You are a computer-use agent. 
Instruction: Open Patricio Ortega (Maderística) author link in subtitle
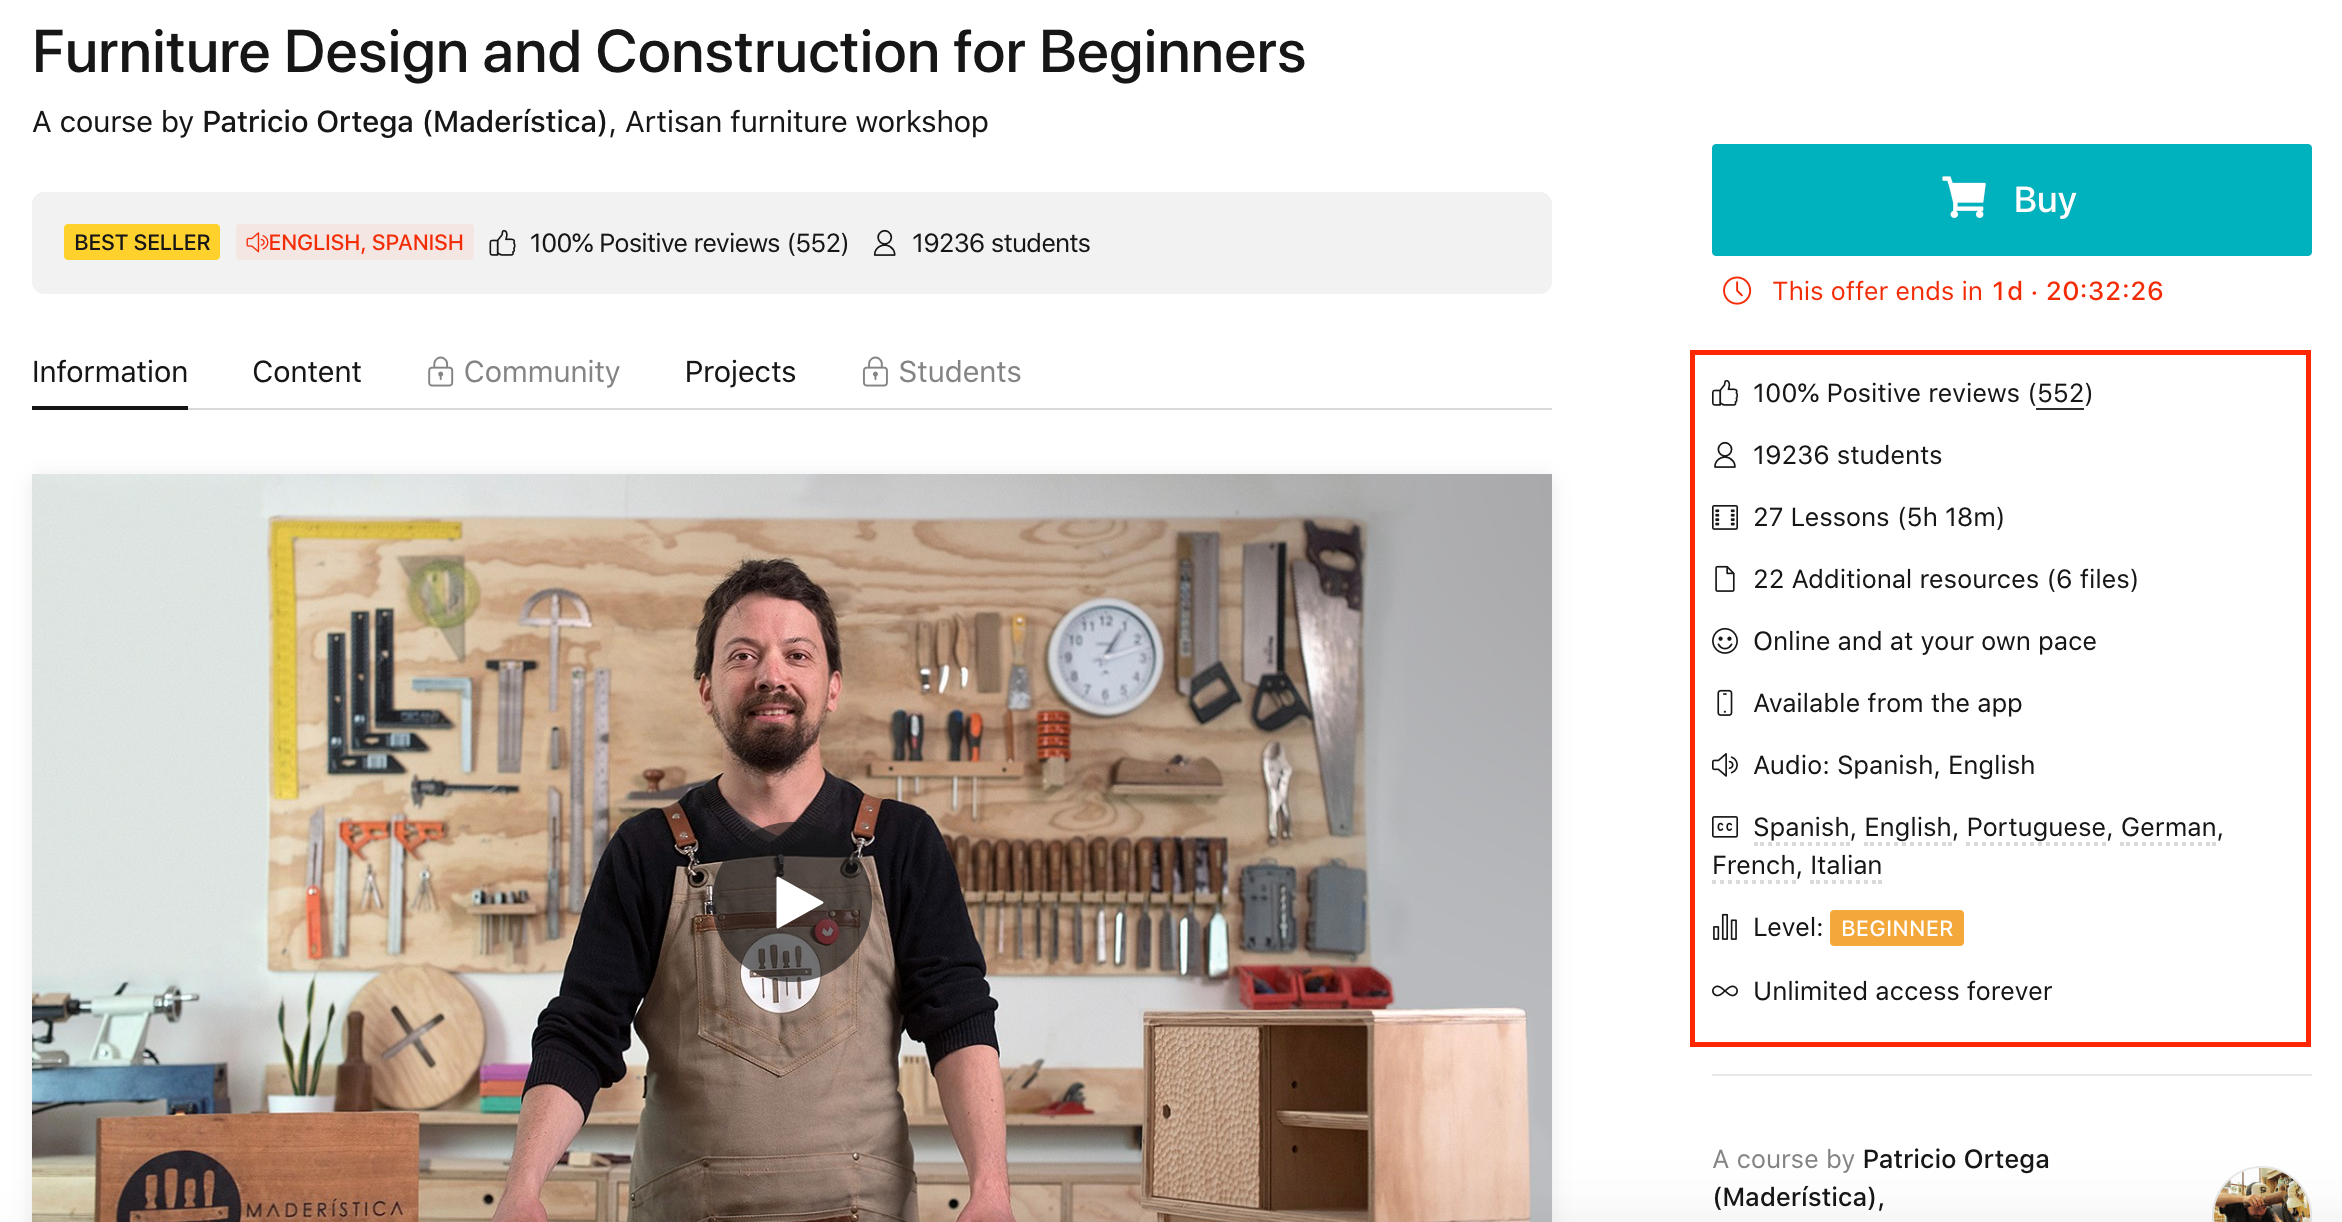[405, 122]
